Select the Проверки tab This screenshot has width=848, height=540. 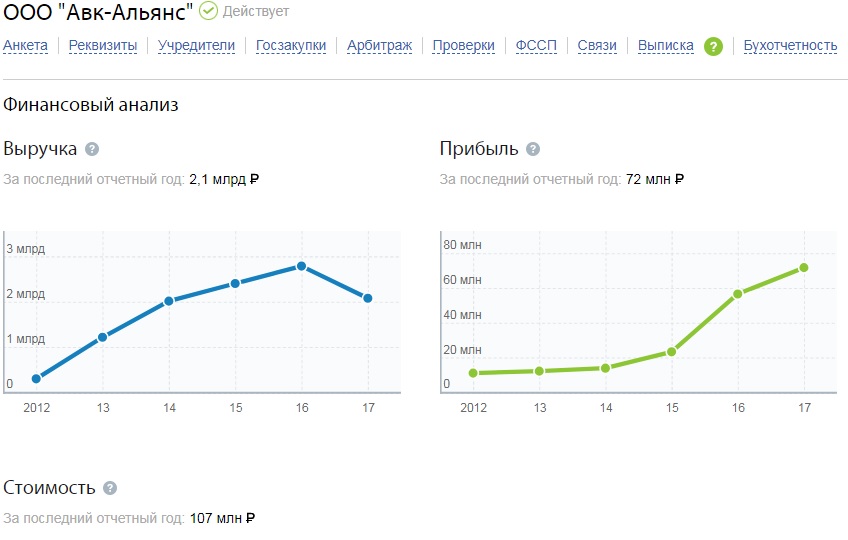coord(463,45)
